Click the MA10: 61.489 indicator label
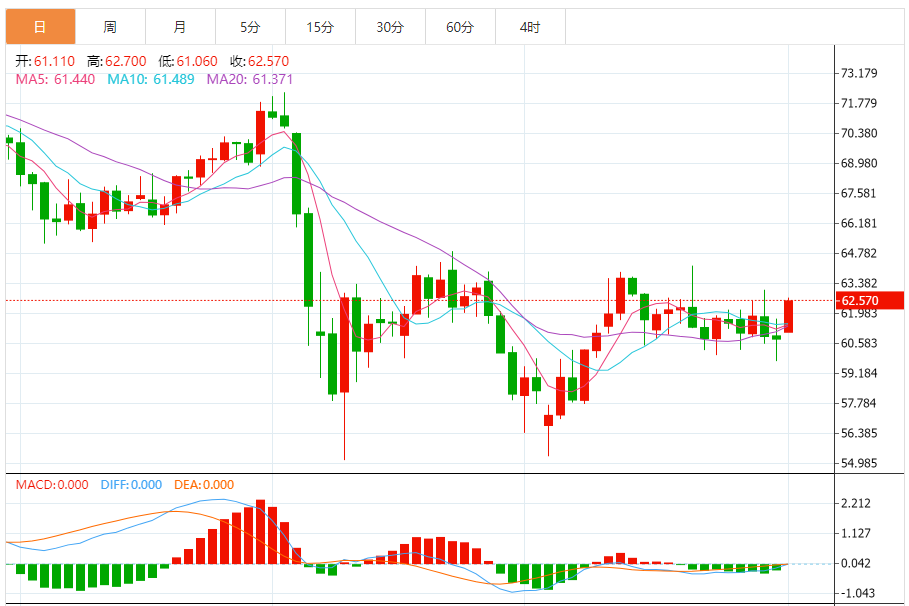This screenshot has width=909, height=606. coord(151,79)
